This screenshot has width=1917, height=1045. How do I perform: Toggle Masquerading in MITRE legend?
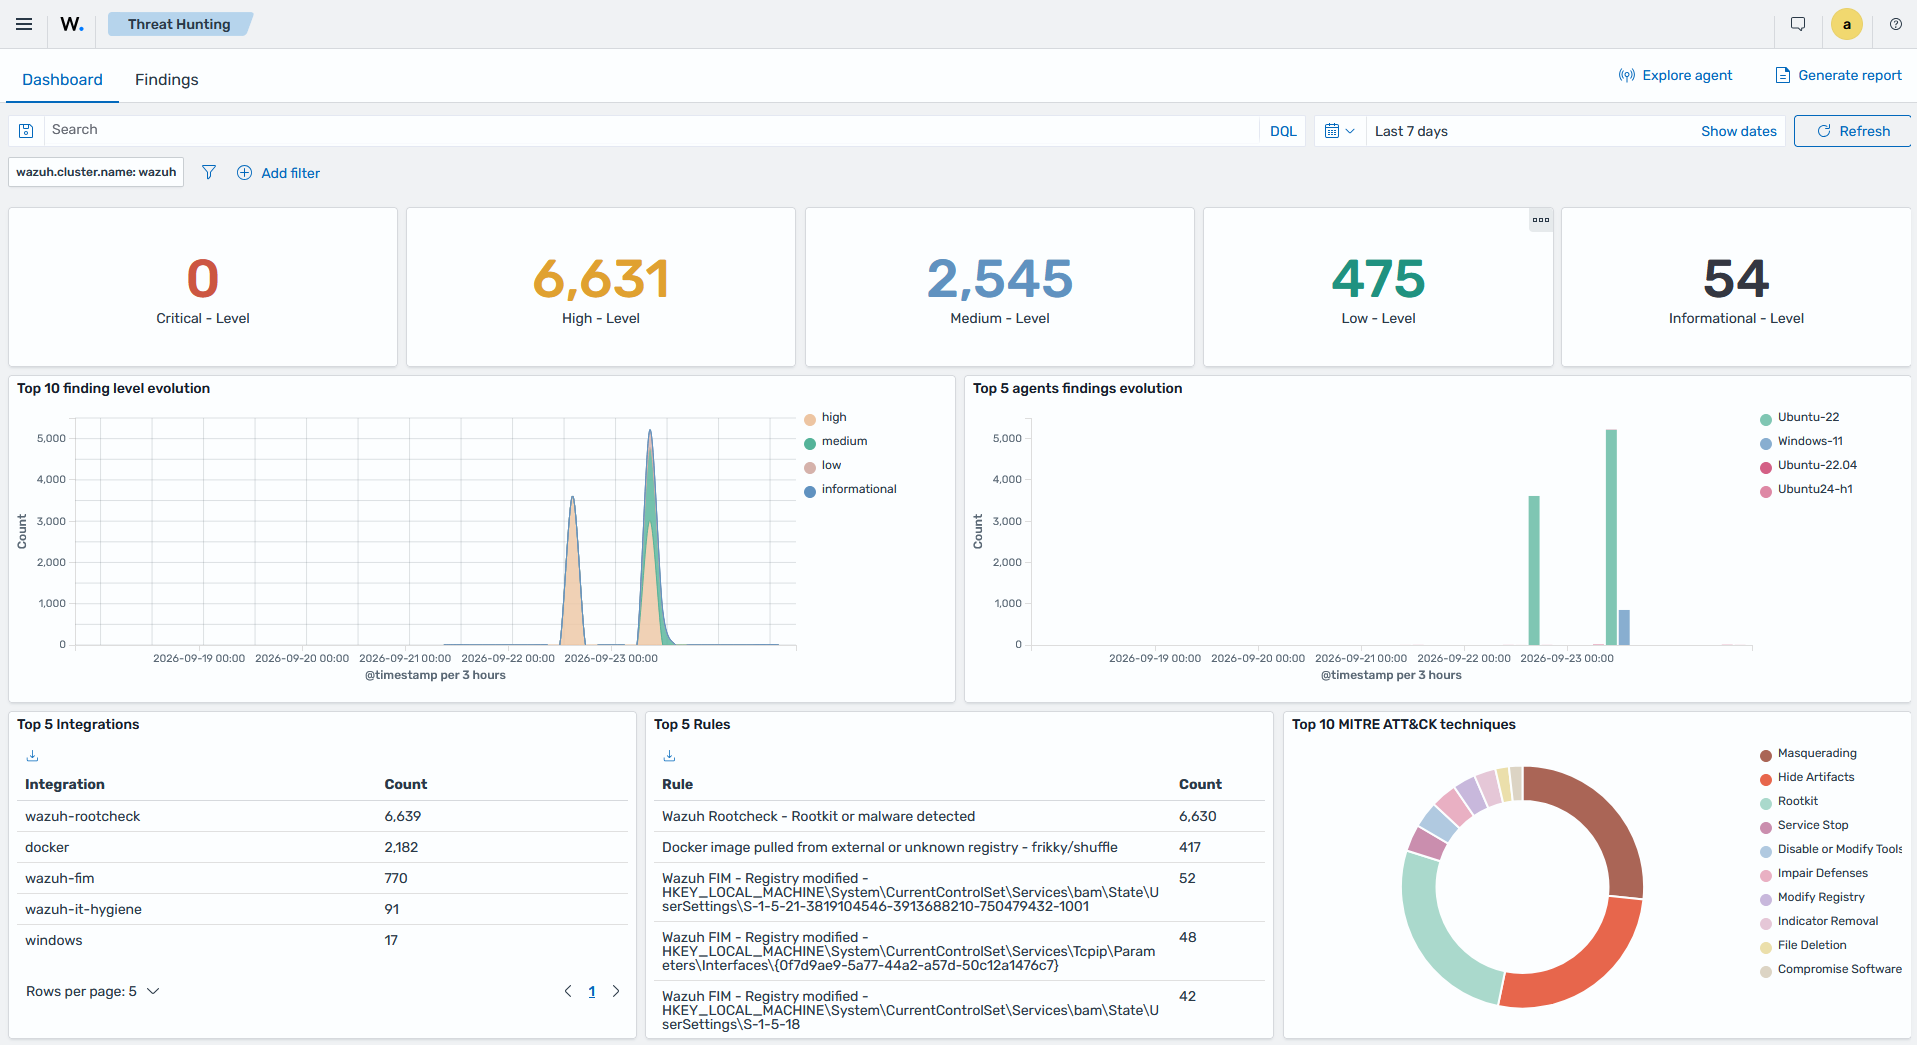[1808, 753]
